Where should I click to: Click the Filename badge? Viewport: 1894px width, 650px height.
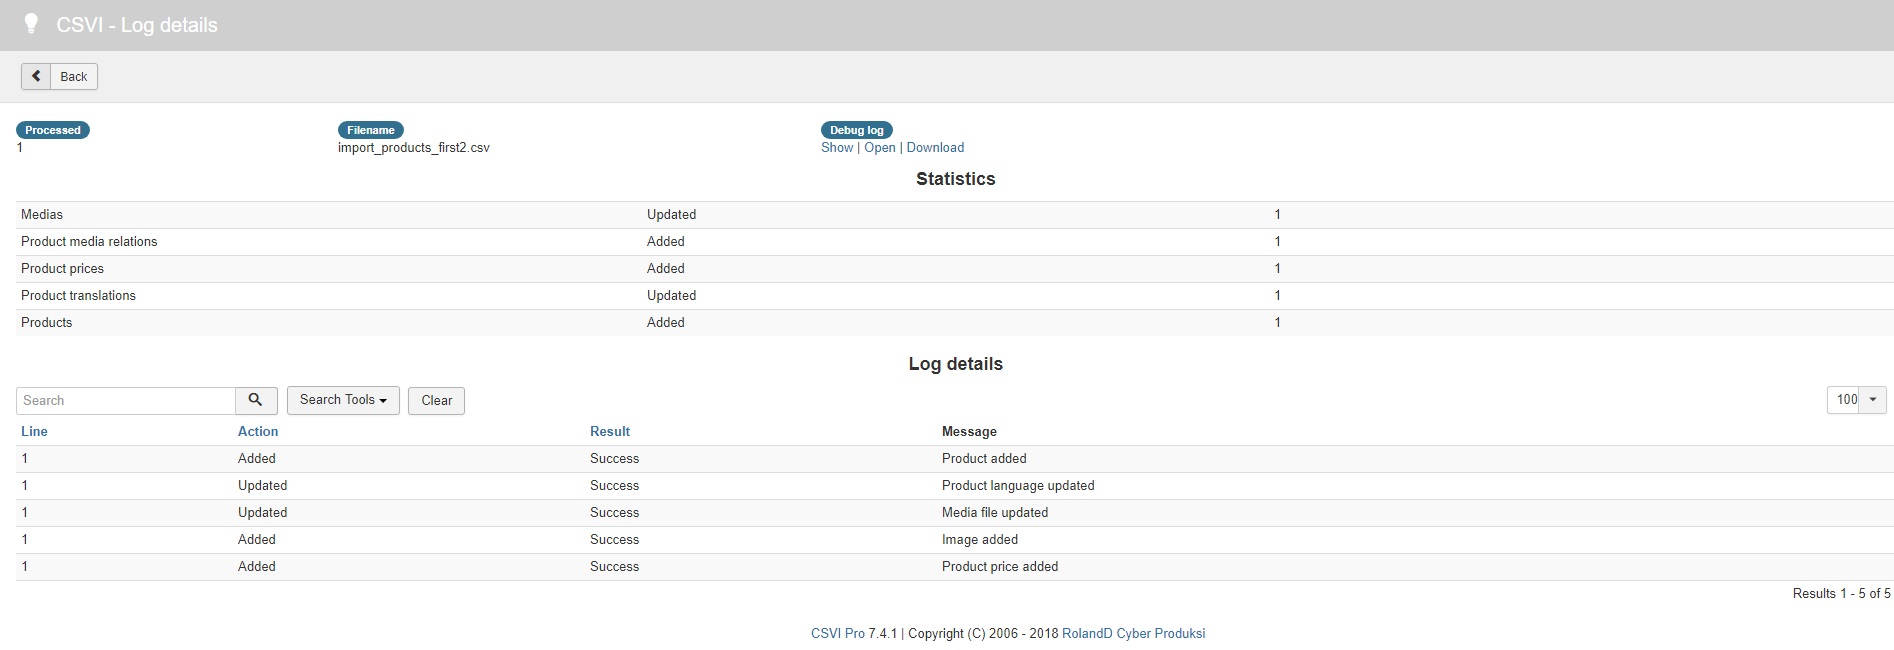click(x=371, y=130)
